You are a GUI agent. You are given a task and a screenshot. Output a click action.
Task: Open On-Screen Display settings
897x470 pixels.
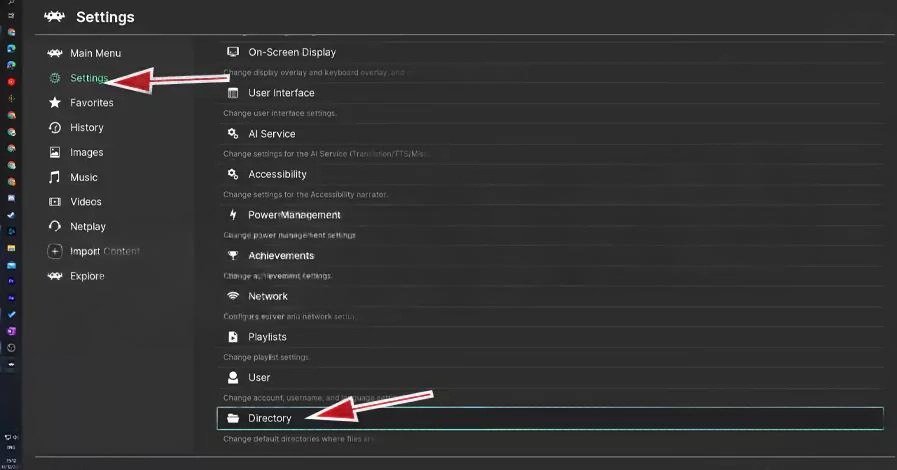point(291,52)
